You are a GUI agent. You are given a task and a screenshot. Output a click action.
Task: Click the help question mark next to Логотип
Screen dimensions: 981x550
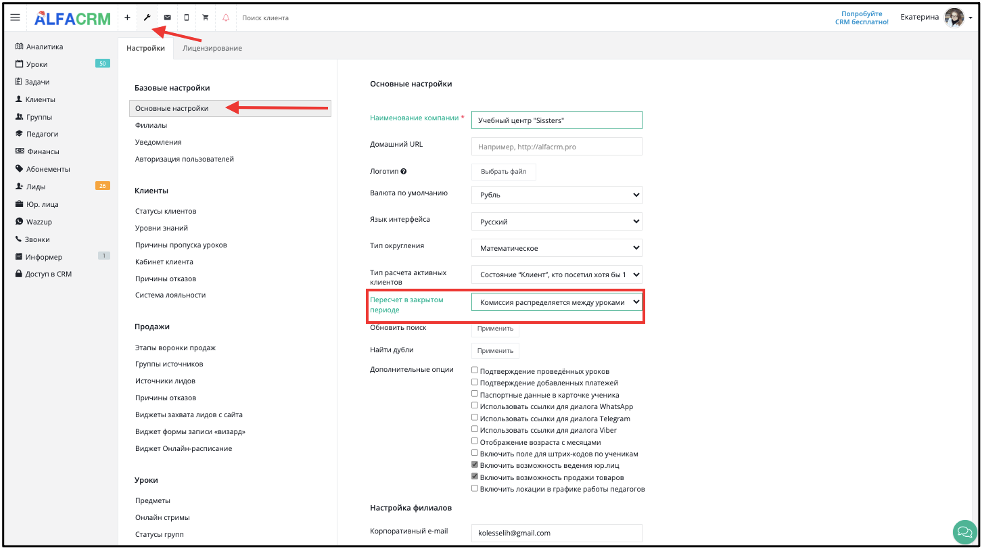click(404, 171)
